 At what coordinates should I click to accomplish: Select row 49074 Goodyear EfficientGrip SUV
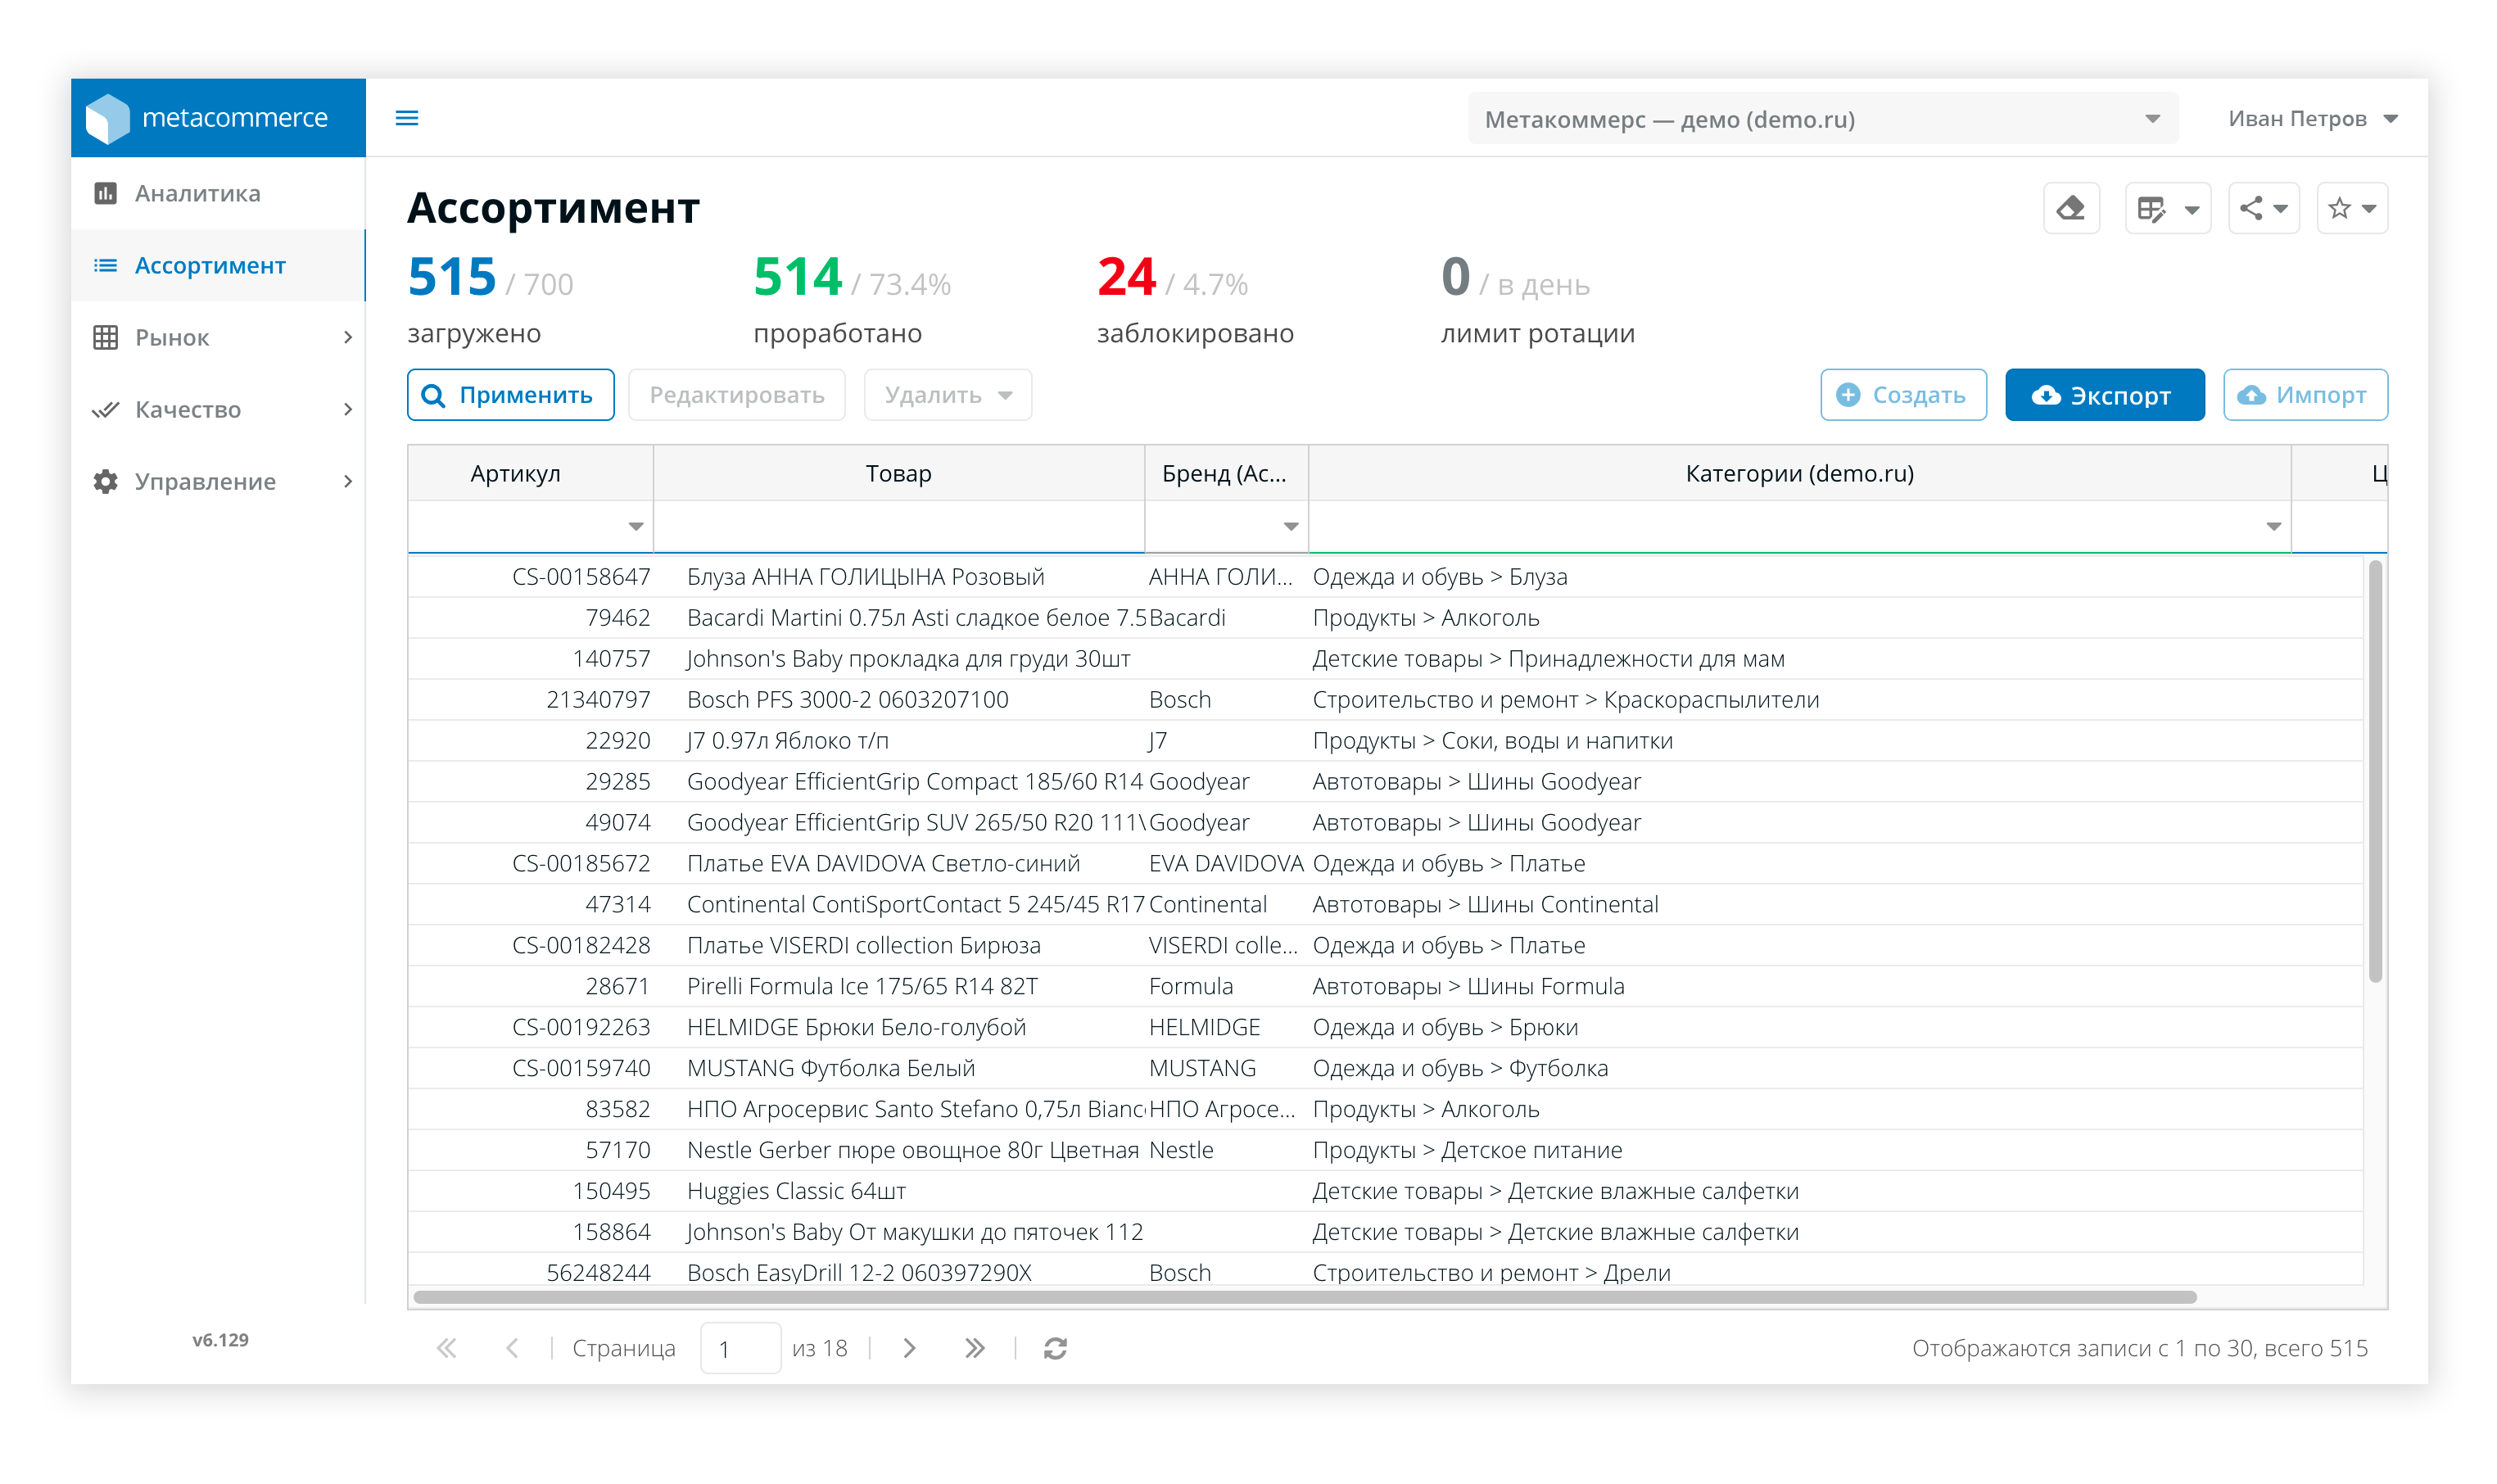(x=1385, y=823)
